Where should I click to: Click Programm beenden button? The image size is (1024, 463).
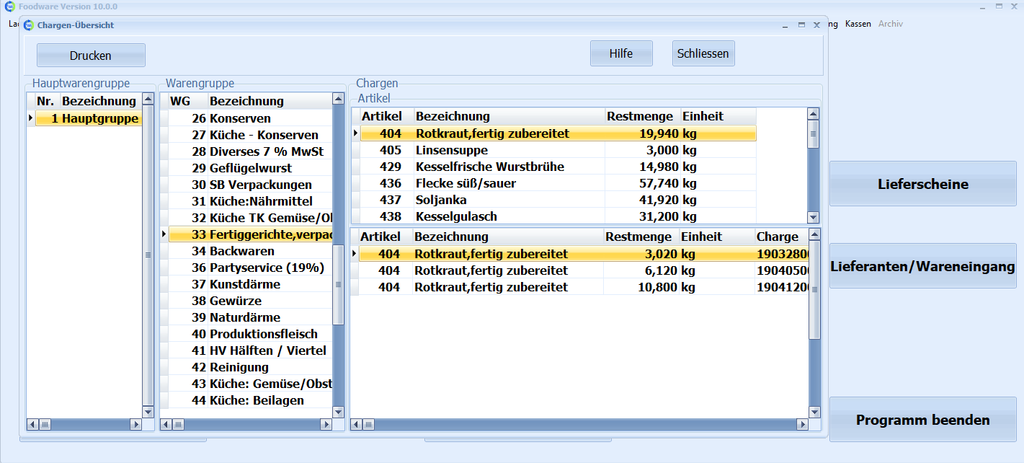click(x=923, y=419)
